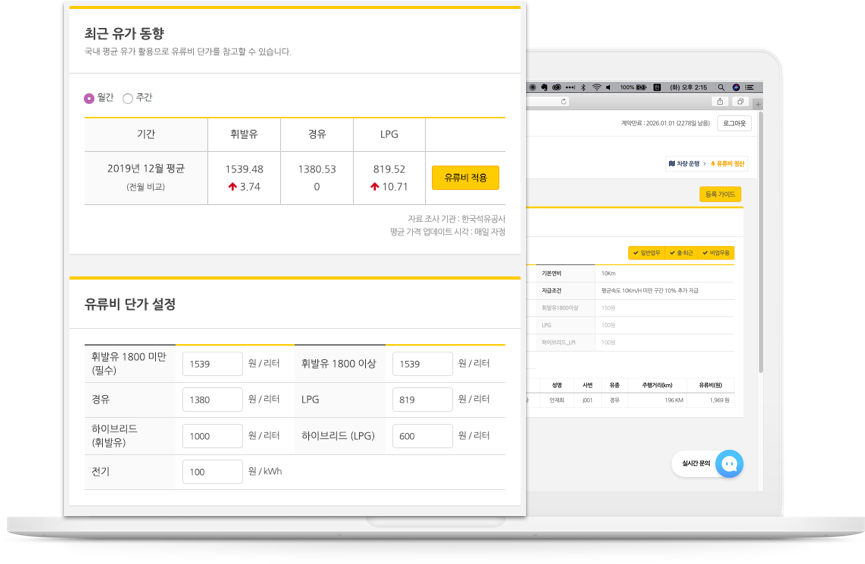Image resolution: width=865 pixels, height=564 pixels.
Task: Click the Wi-Fi icon in menu bar
Action: (x=596, y=87)
